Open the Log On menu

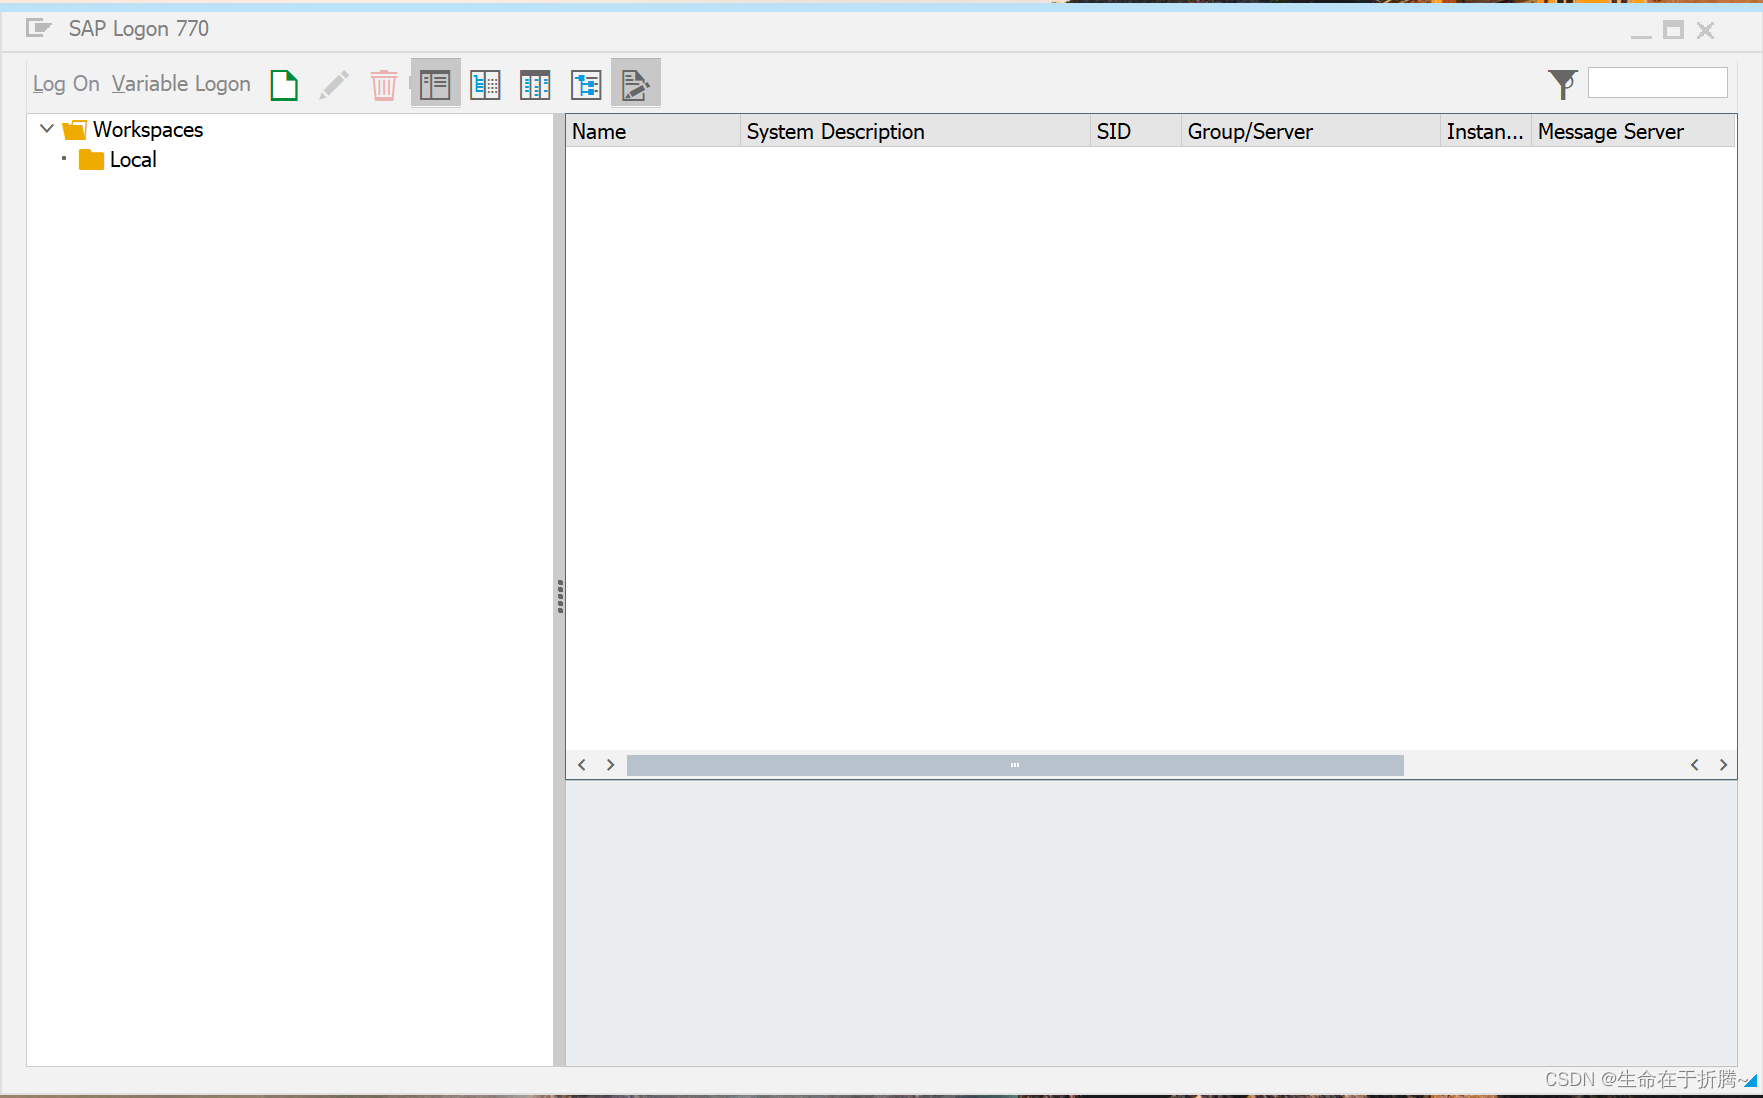tap(65, 83)
